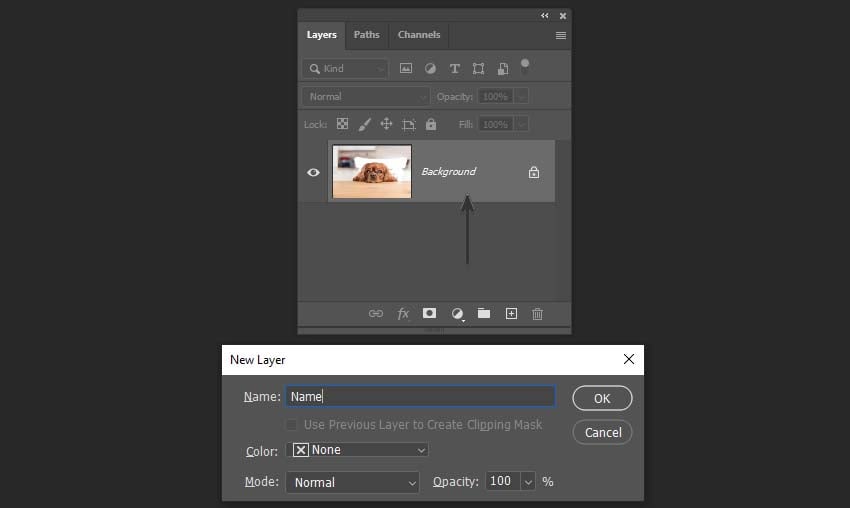Select the Background layer thumbnail
Viewport: 850px width, 508px height.
coord(372,171)
